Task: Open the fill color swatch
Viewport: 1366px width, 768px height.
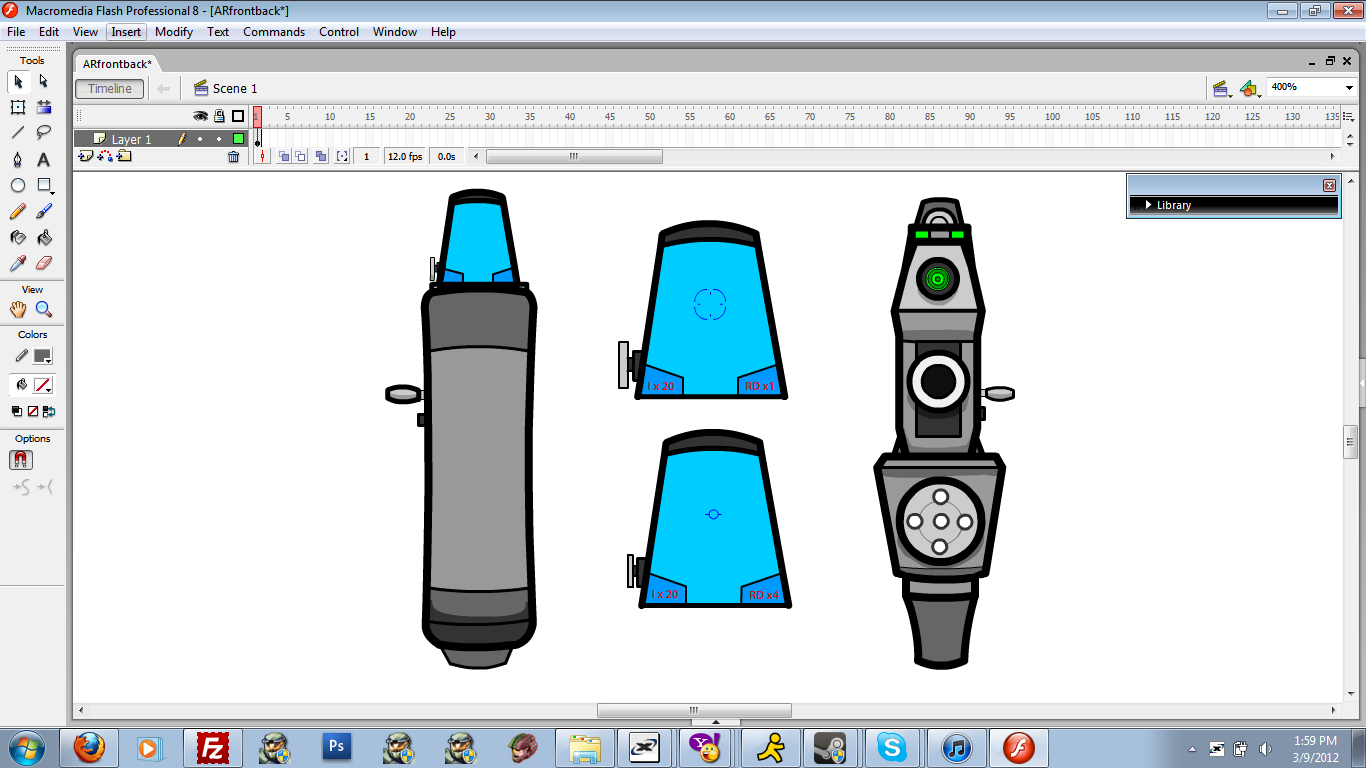Action: click(43, 385)
